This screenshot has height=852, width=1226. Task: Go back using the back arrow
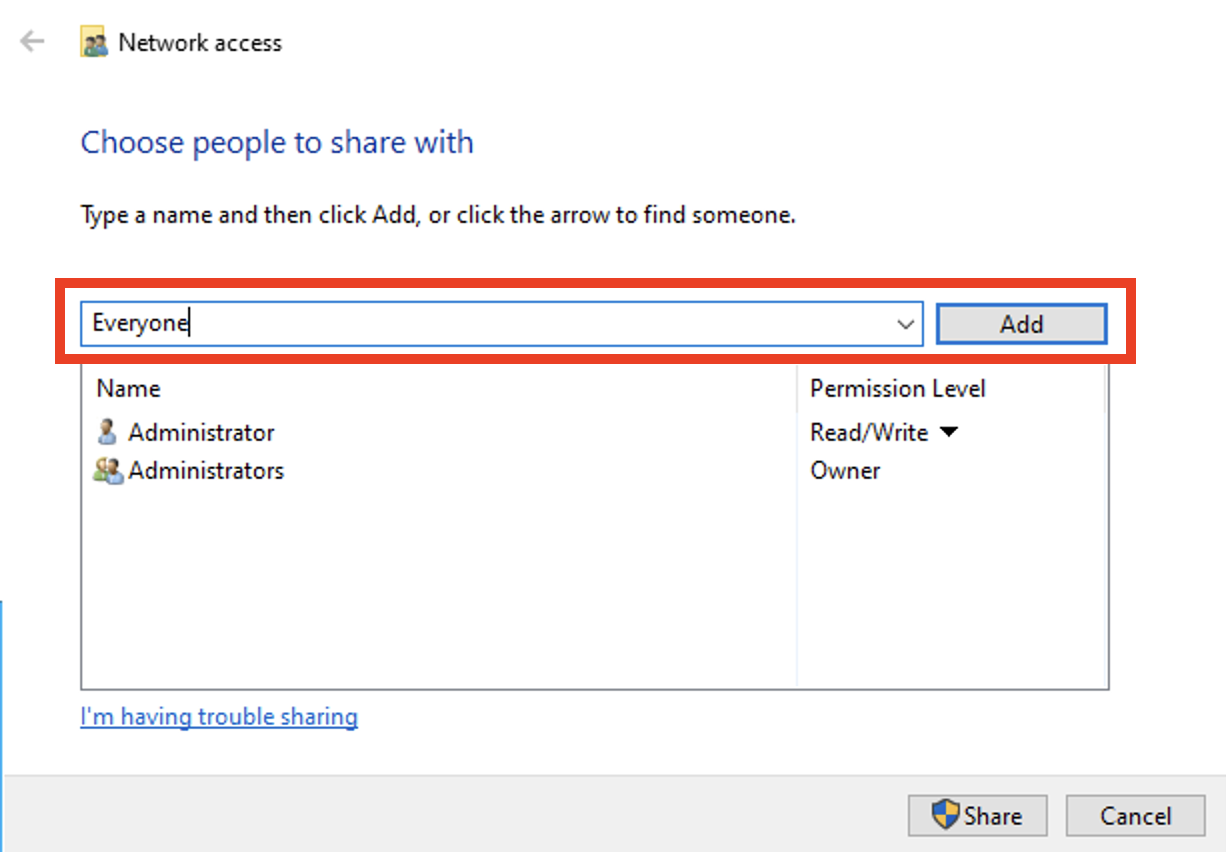pos(33,42)
